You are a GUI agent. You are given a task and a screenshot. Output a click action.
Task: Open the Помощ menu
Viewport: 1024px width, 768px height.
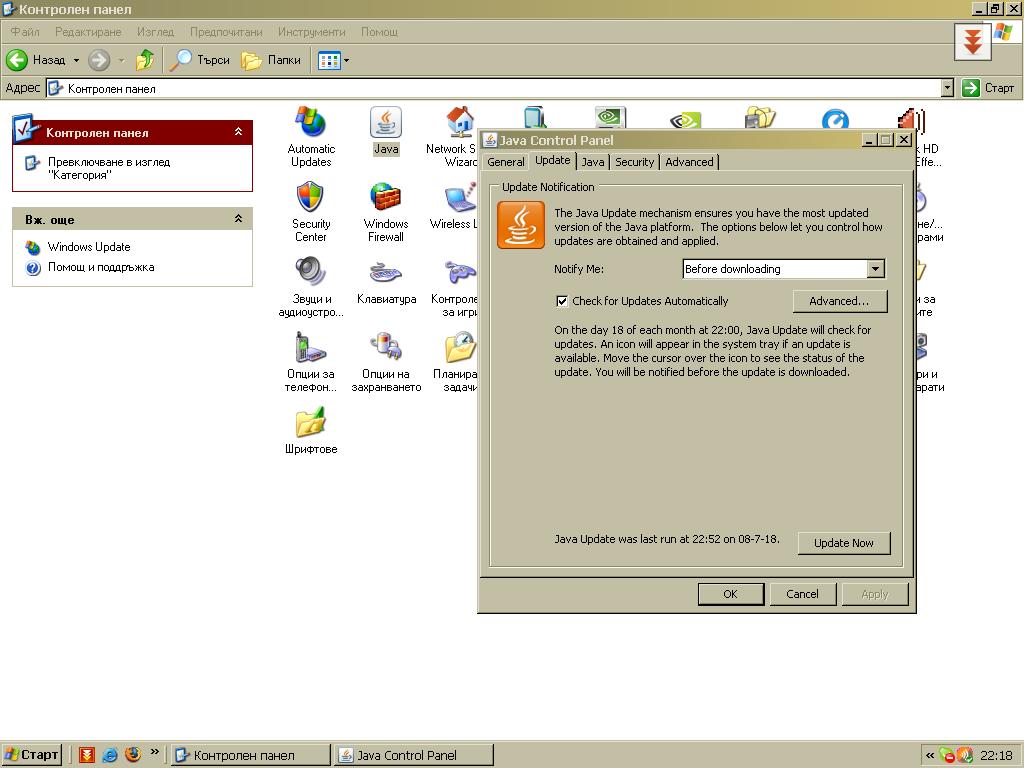(379, 31)
